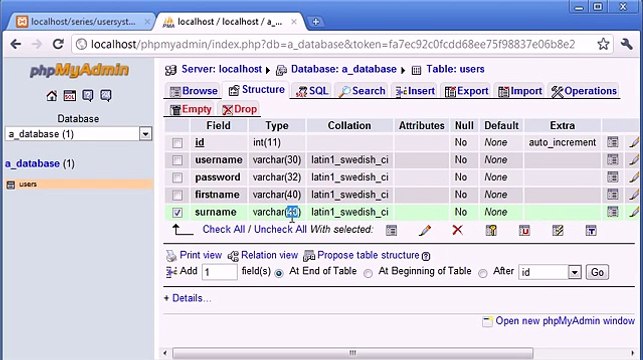This screenshot has width=643, height=360.
Task: Select At End of Table radio
Action: tap(279, 273)
